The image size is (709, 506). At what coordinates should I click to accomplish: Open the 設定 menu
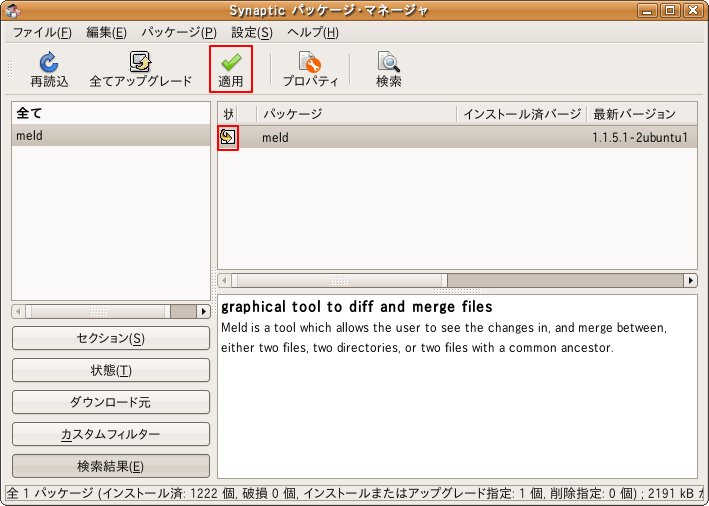[251, 32]
